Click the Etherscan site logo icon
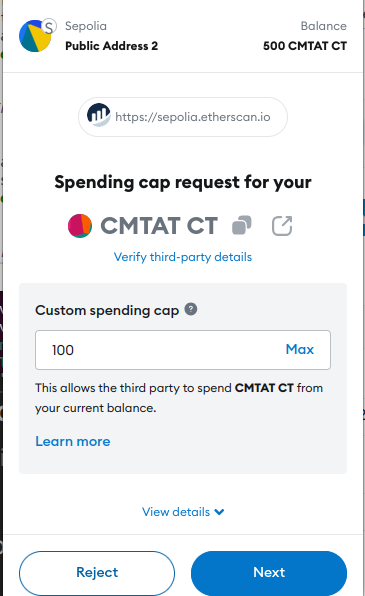The width and height of the screenshot is (365, 596). coord(98,115)
